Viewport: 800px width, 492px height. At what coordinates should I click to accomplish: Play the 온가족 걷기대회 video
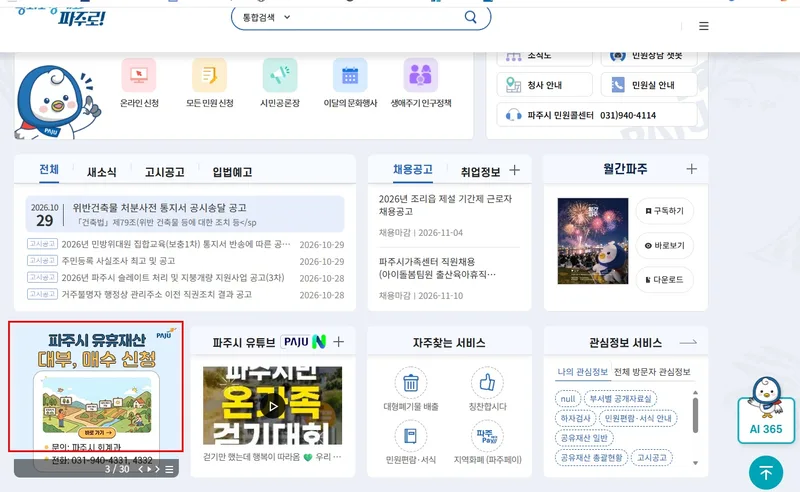(273, 406)
